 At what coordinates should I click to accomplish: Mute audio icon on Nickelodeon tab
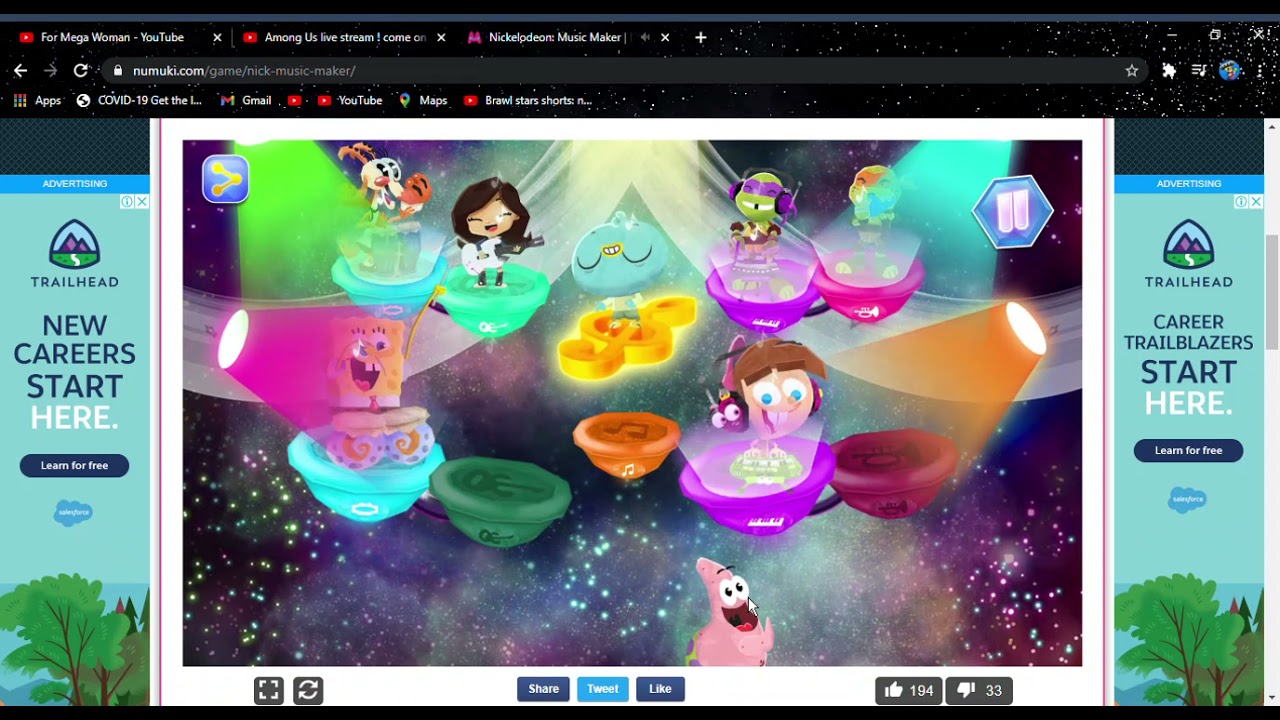(645, 37)
